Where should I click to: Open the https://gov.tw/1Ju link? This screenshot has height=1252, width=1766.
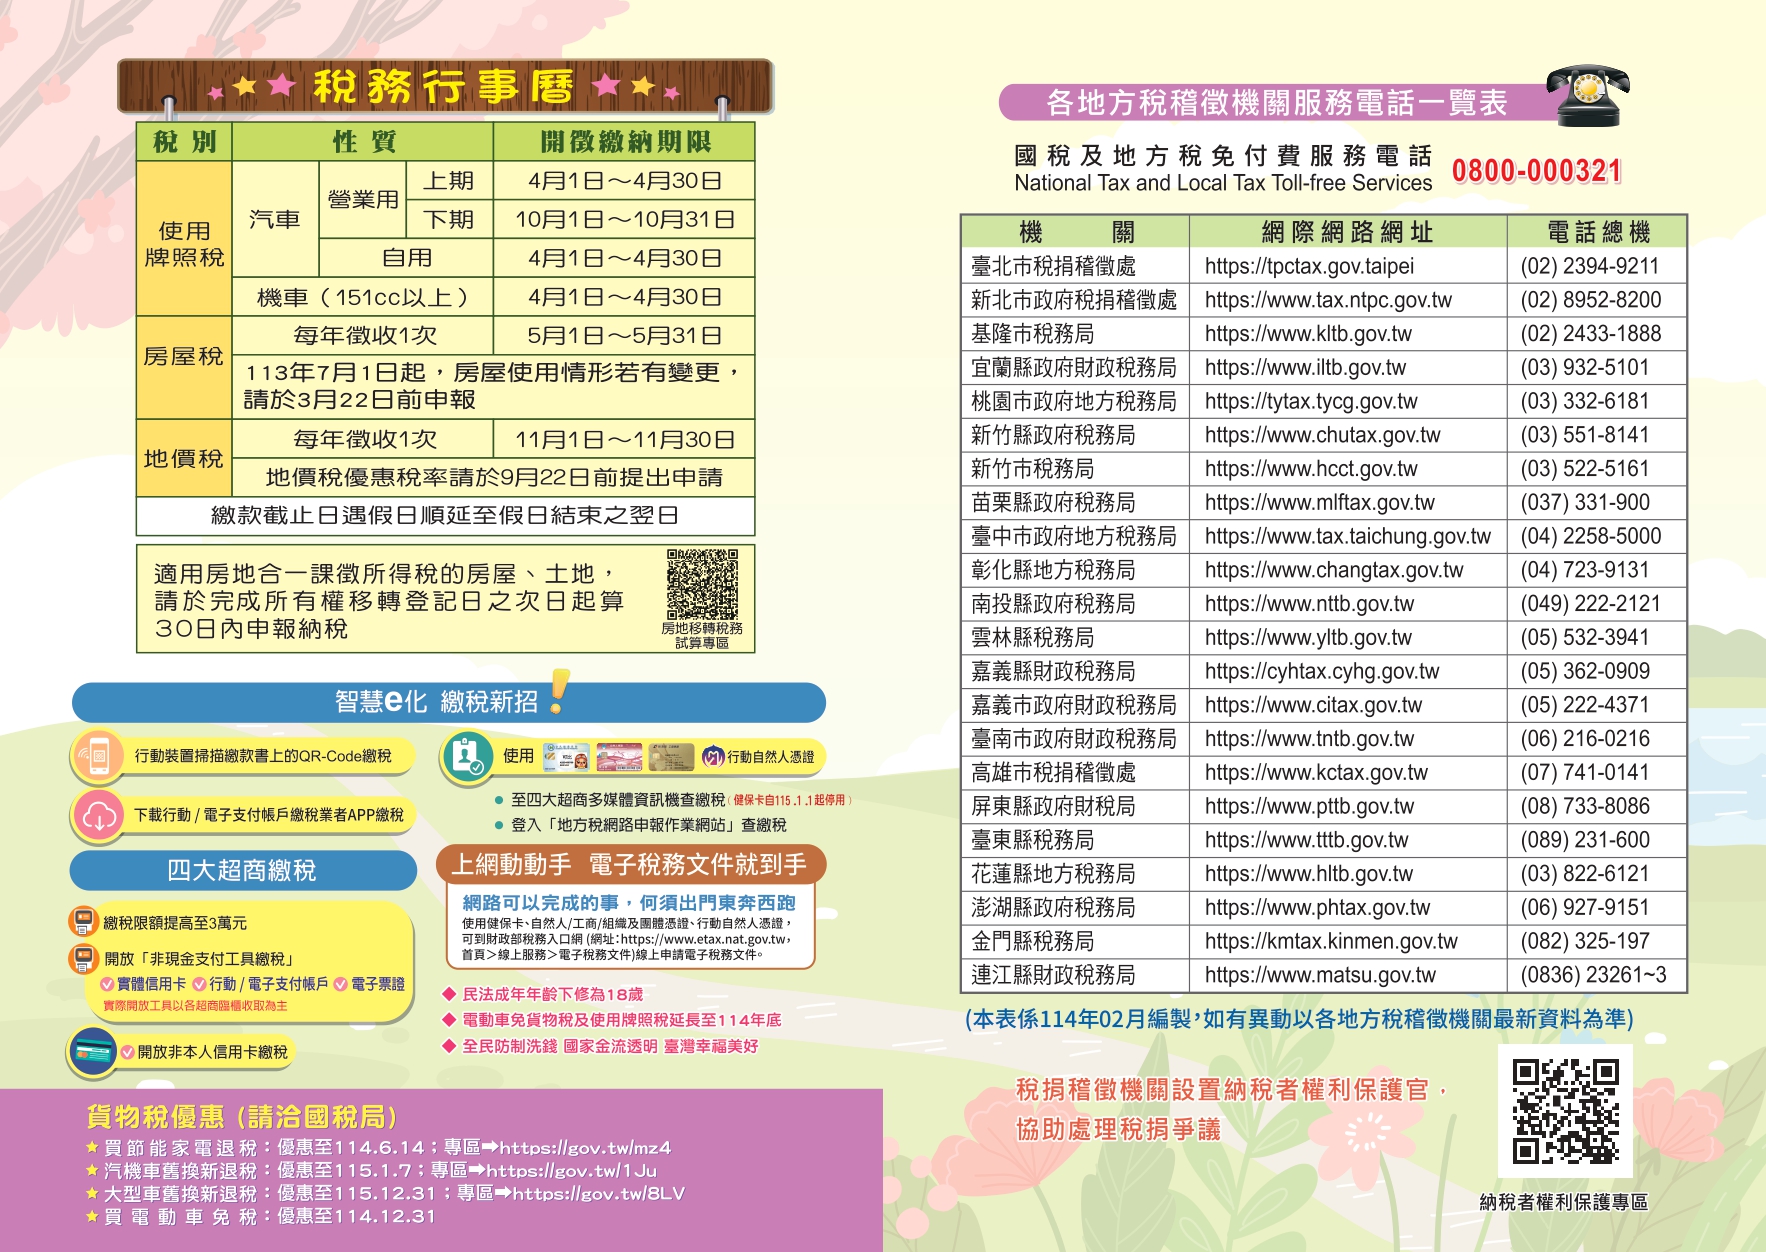(x=571, y=1170)
